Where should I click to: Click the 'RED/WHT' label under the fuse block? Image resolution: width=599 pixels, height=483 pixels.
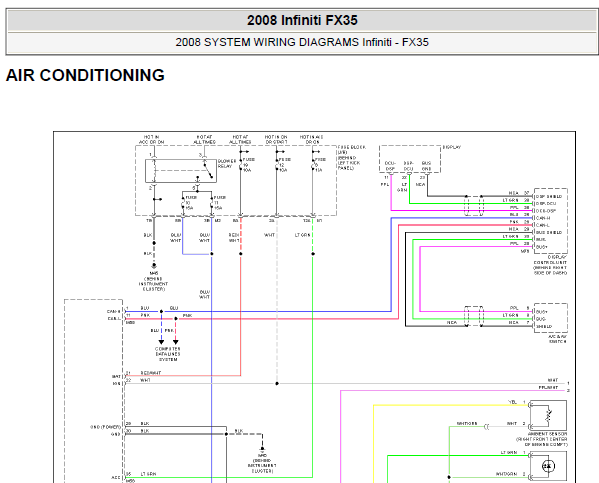(x=234, y=238)
